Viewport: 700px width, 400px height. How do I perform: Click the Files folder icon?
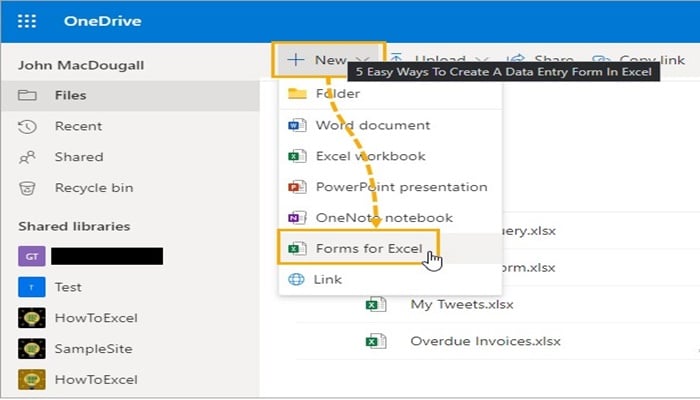27,95
